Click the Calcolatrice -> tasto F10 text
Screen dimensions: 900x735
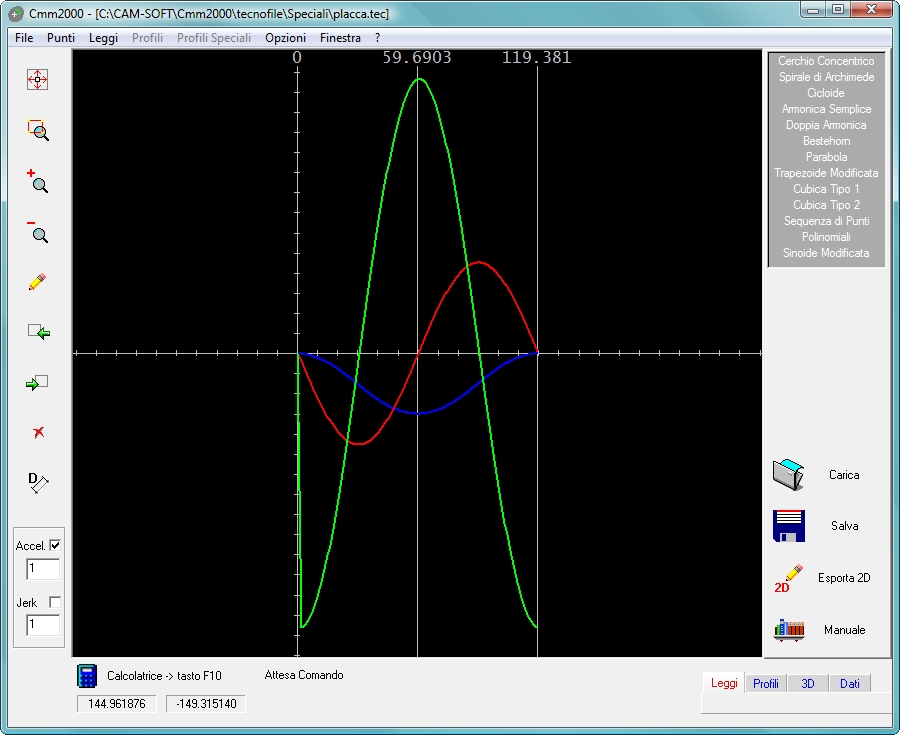(x=164, y=676)
